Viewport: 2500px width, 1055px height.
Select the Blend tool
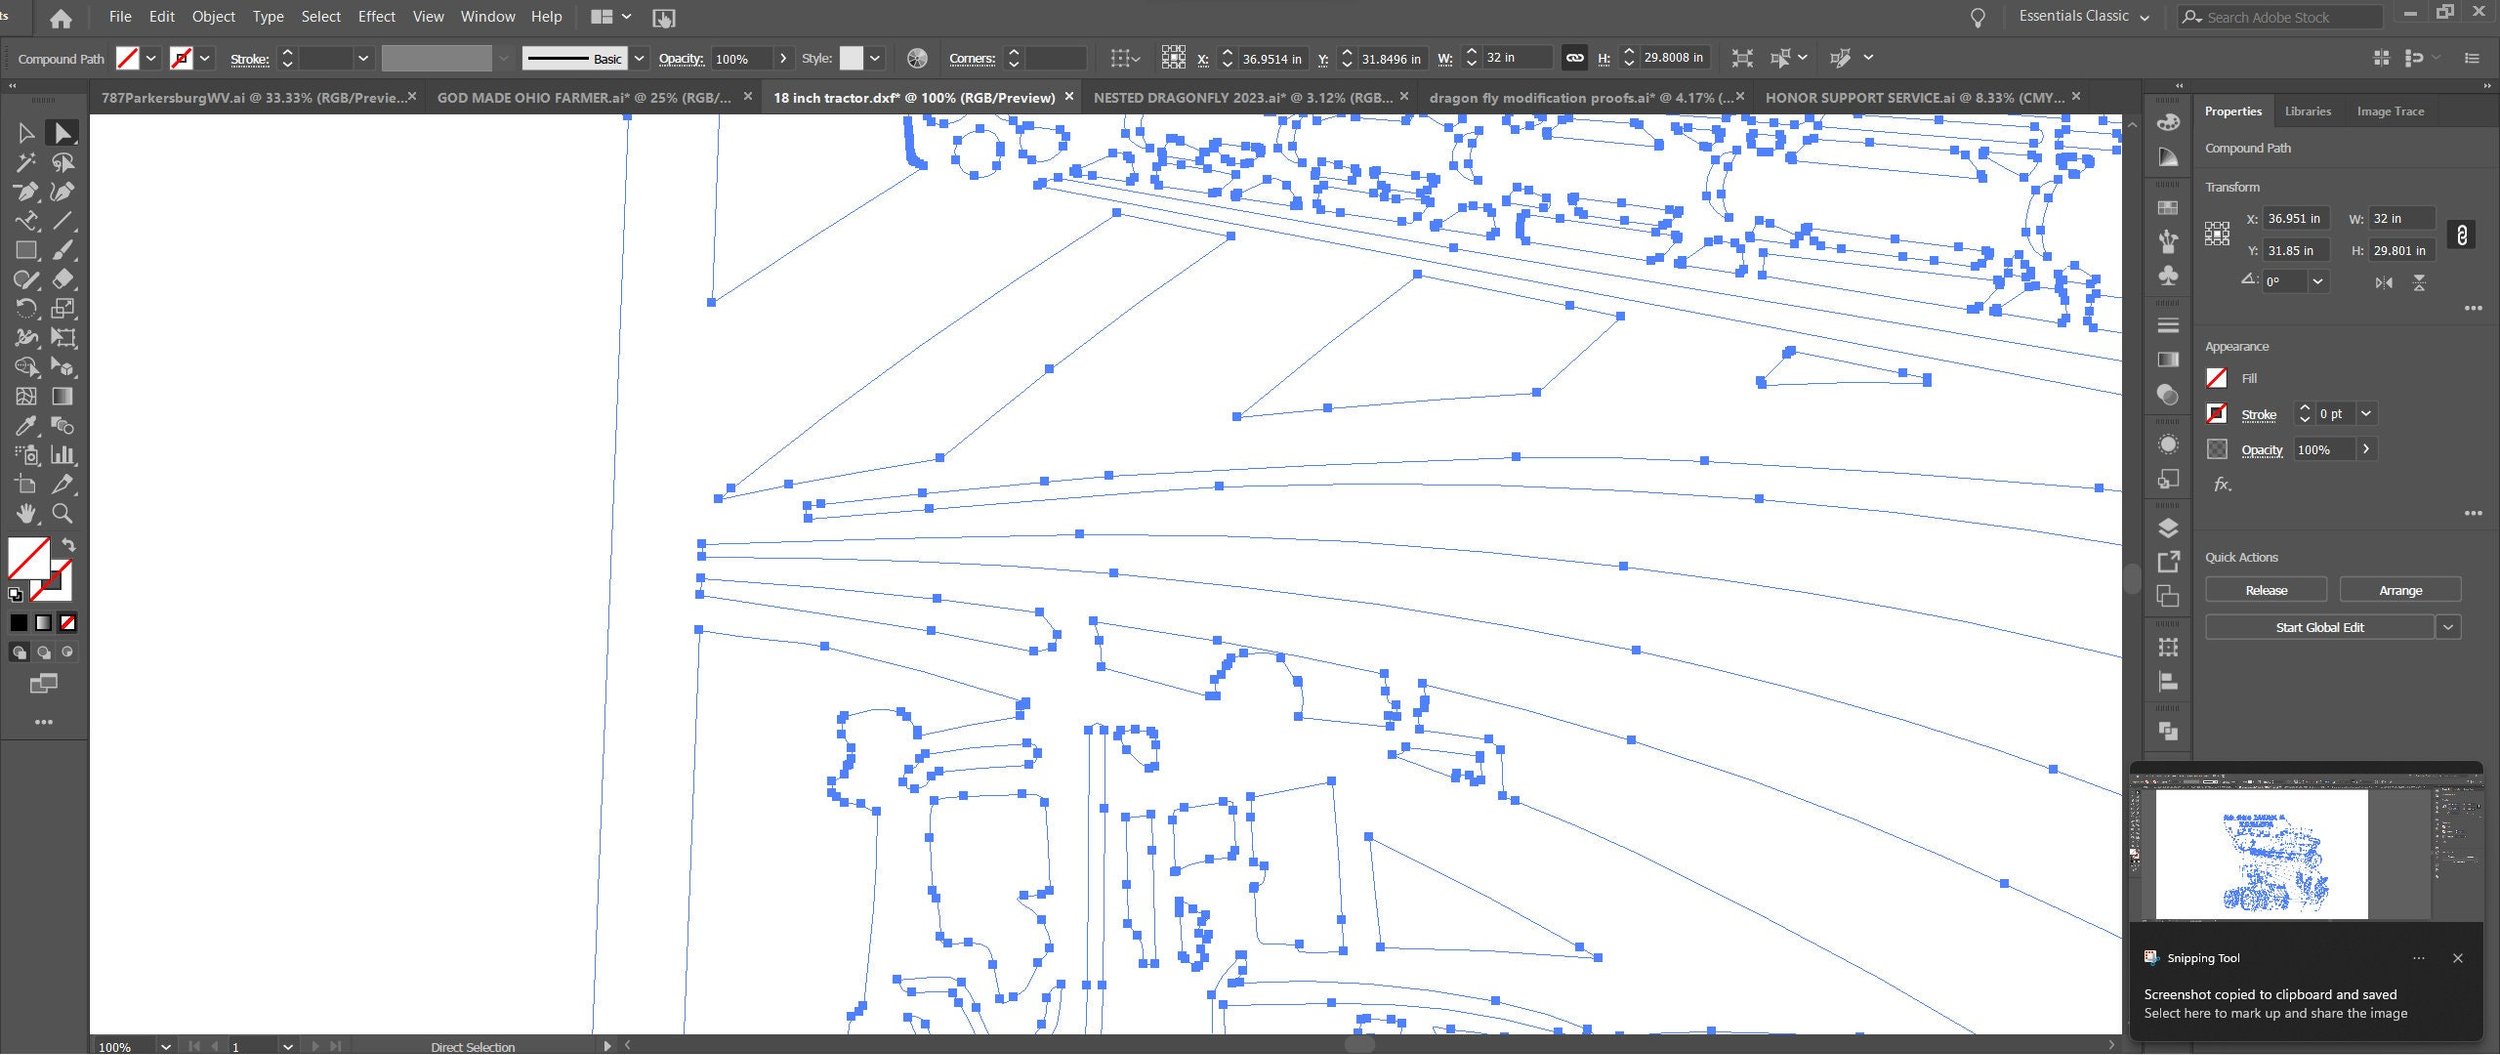click(63, 426)
